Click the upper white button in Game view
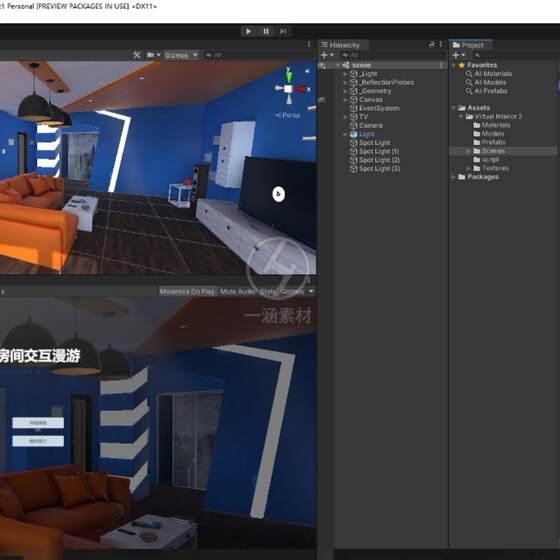 [38, 423]
